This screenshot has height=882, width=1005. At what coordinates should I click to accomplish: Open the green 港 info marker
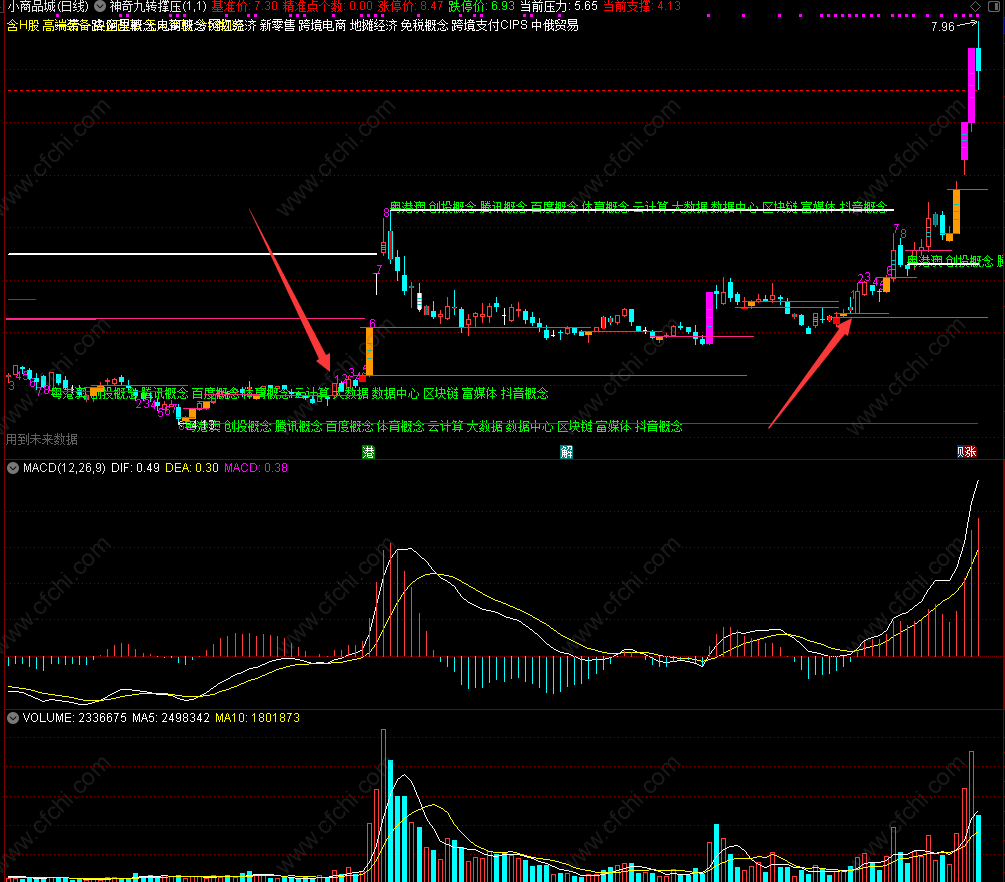[x=368, y=452]
